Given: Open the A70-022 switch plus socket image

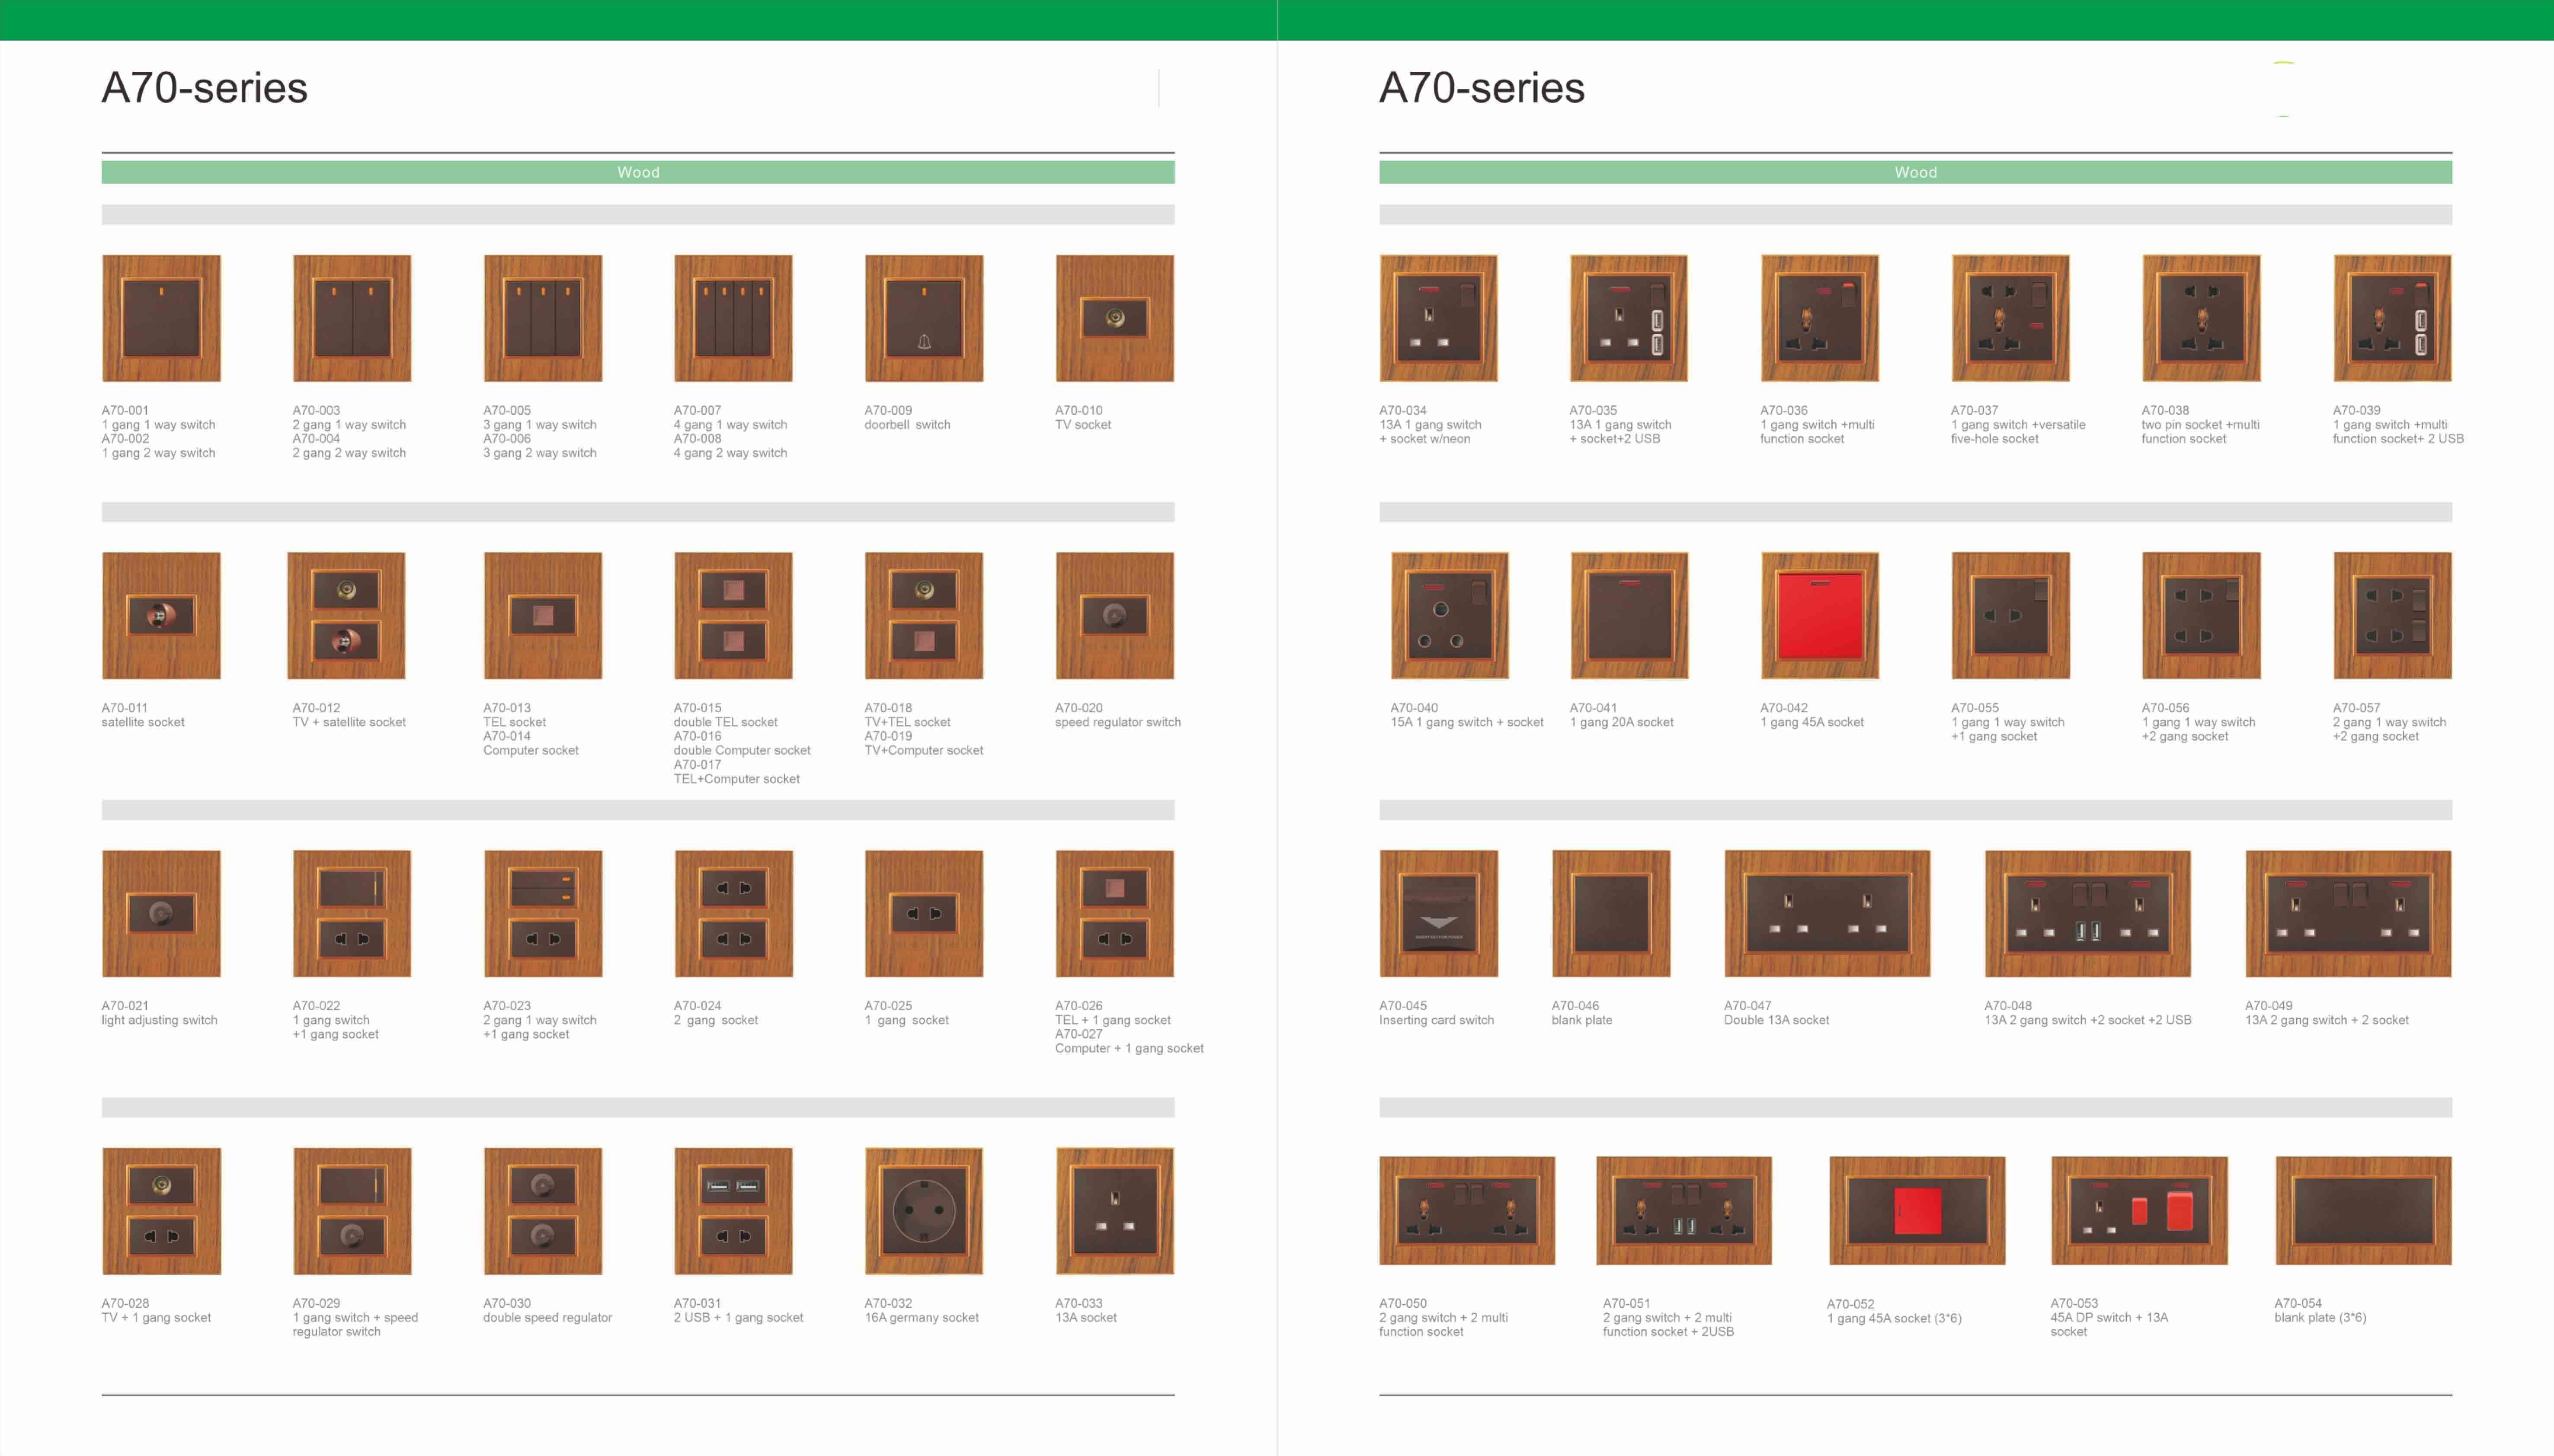Looking at the screenshot, I should (352, 914).
